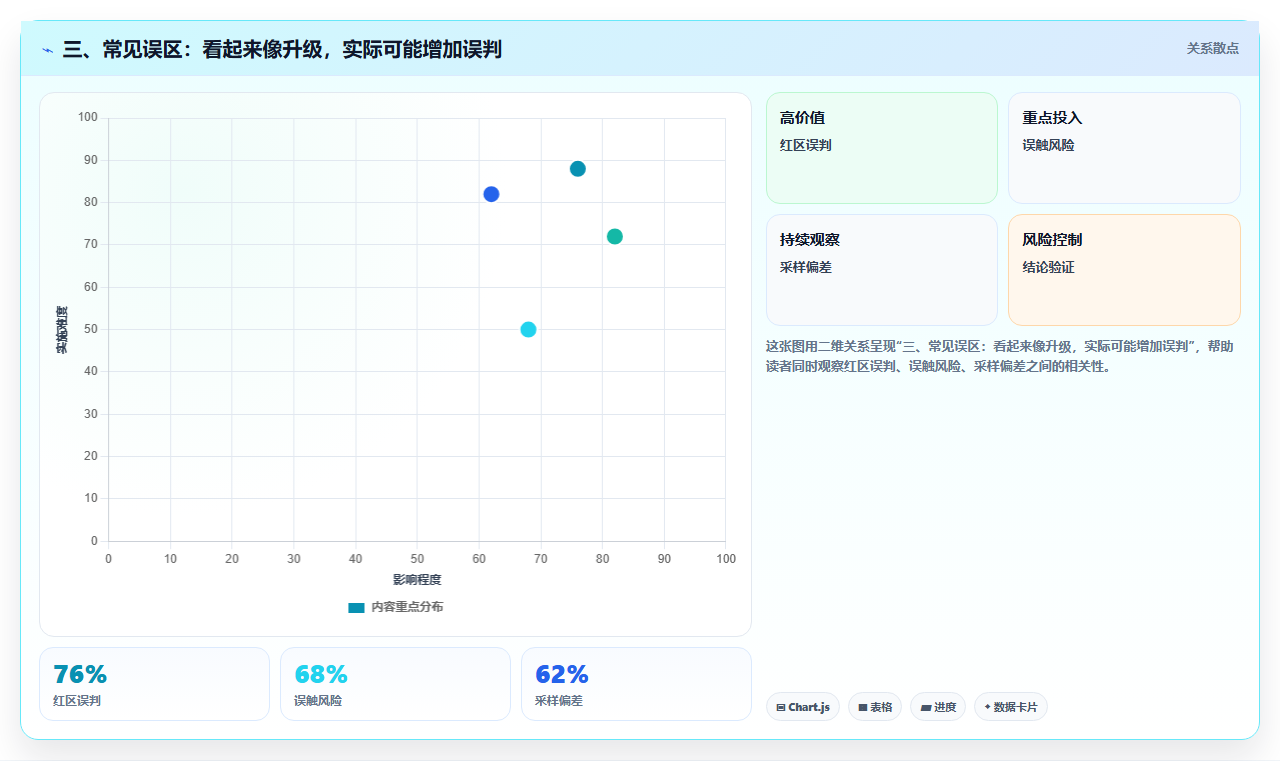Viewport: 1280px width, 761px height.
Task: Click the sparkle icon in 数据卡片 tag
Action: [x=987, y=707]
